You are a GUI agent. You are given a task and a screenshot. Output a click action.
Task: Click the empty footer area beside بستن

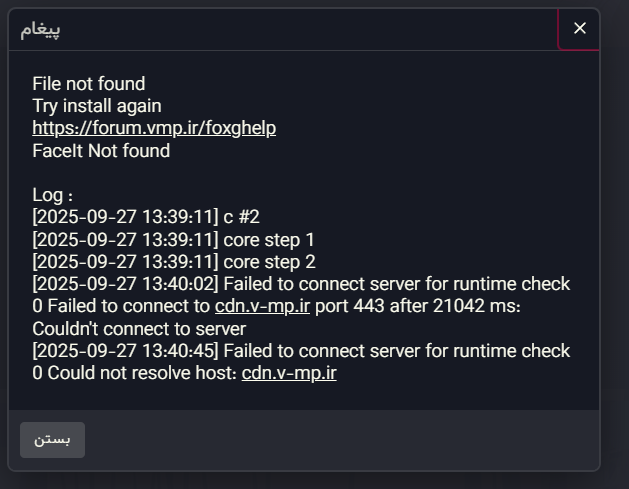click(x=340, y=440)
